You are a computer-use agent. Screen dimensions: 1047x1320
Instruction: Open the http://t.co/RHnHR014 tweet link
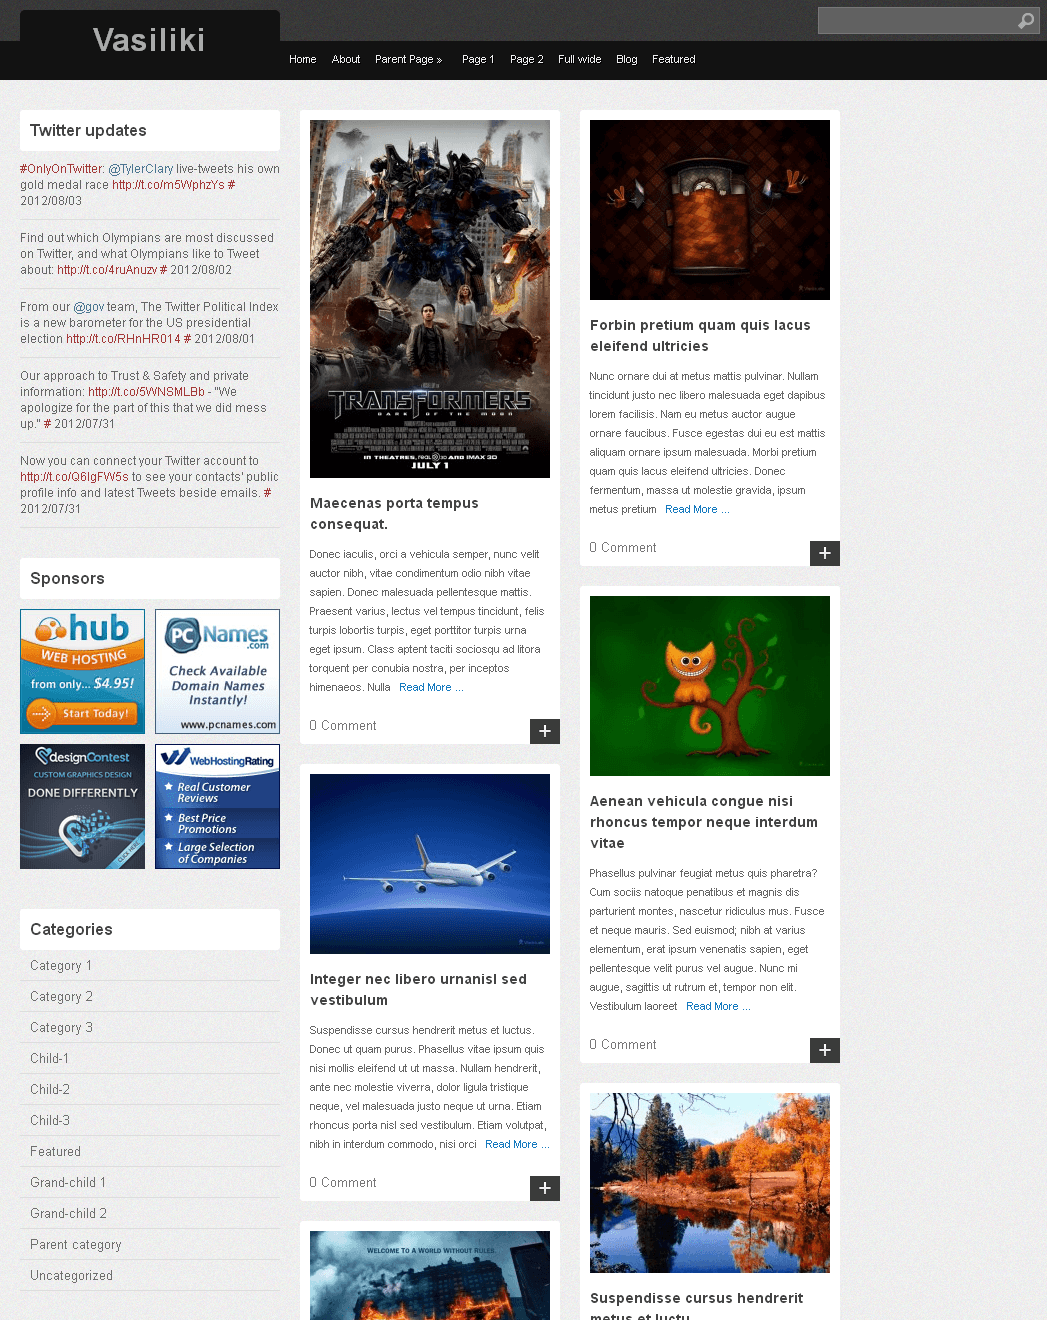click(123, 339)
